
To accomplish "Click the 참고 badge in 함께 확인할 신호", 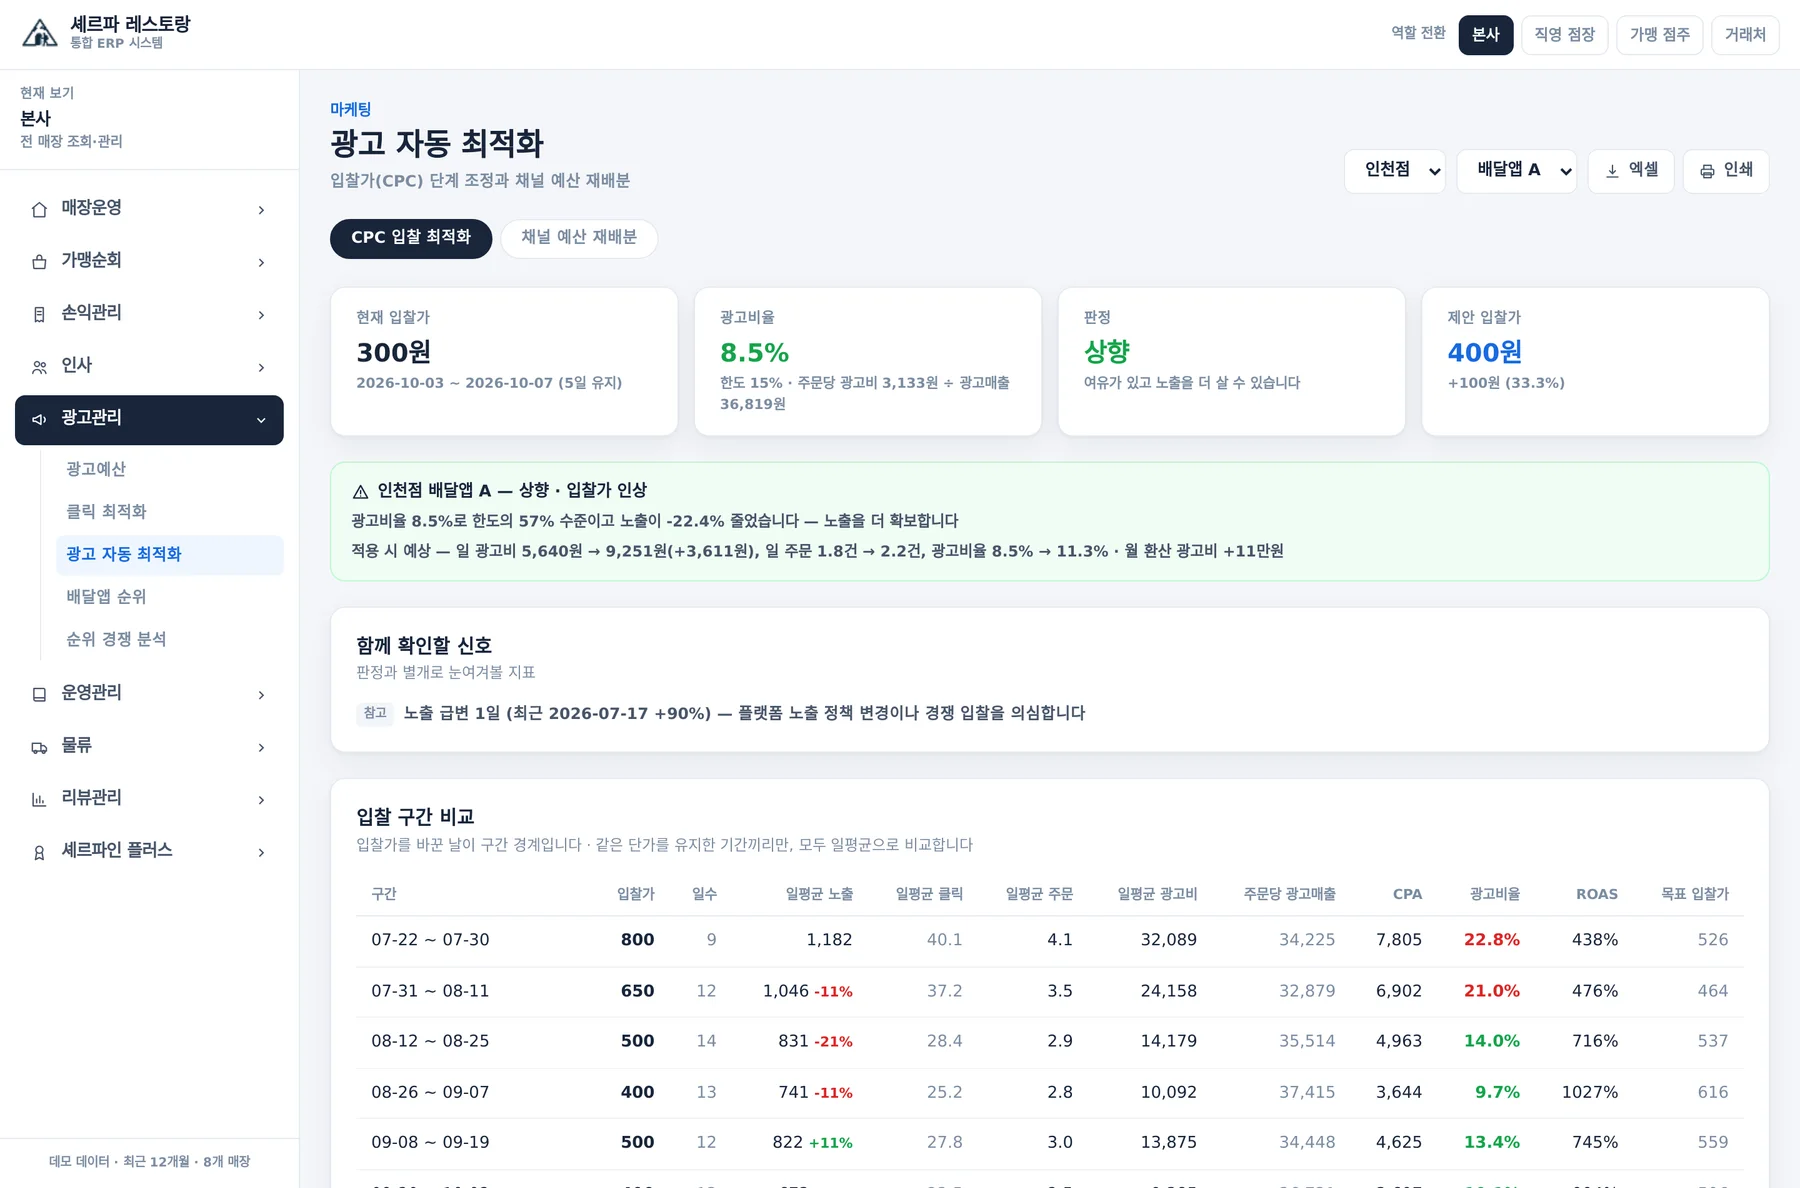I will (375, 713).
